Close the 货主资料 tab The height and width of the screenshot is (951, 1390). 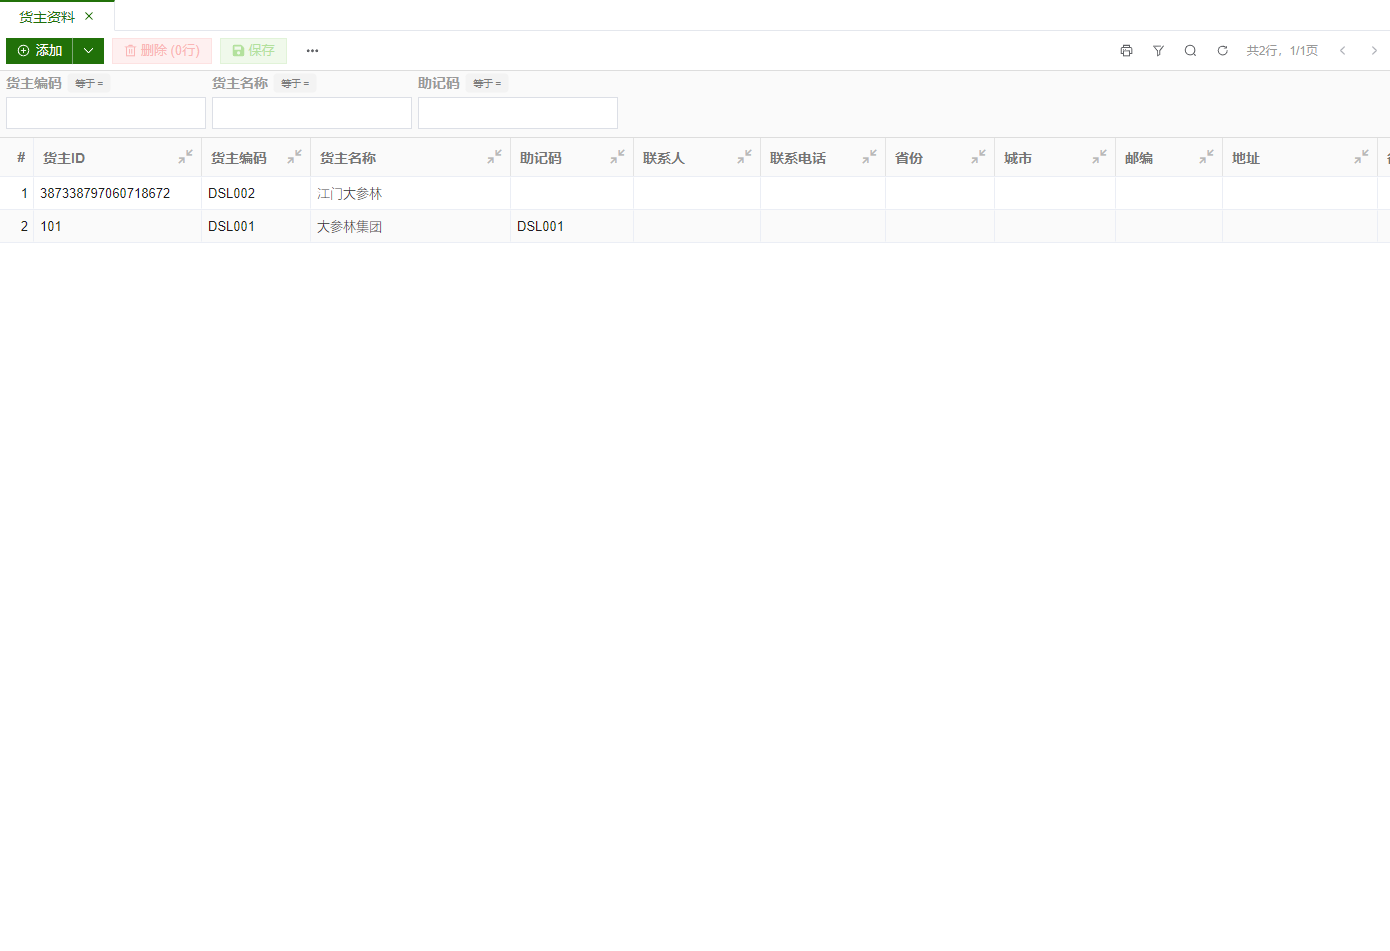(89, 16)
